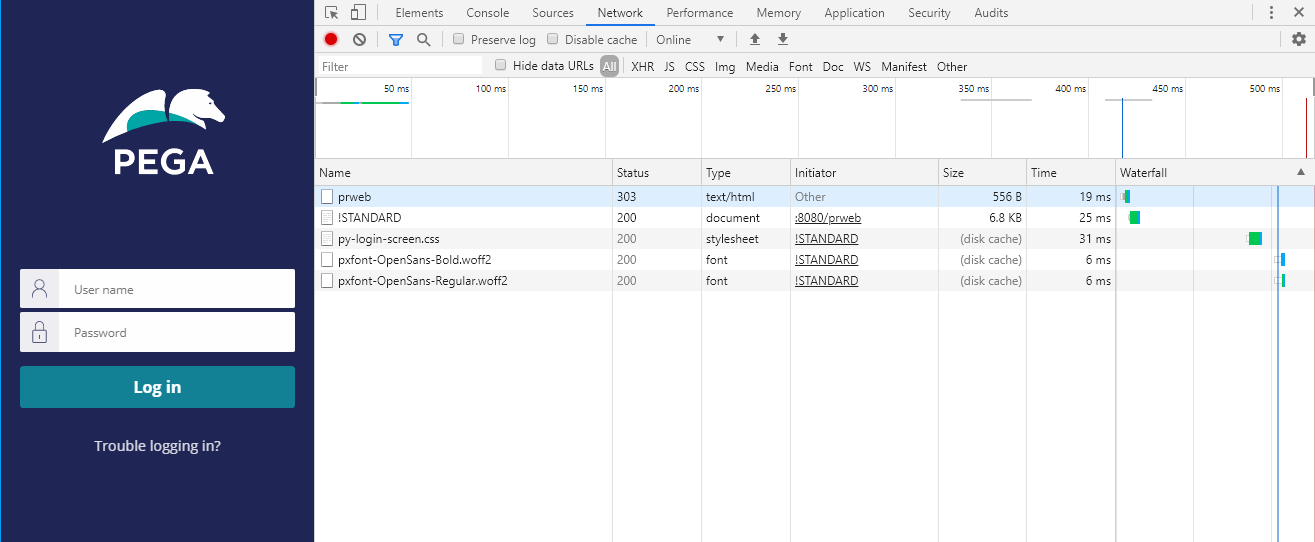Filter requests by Manifest
This screenshot has height=542, width=1315.
click(x=904, y=67)
